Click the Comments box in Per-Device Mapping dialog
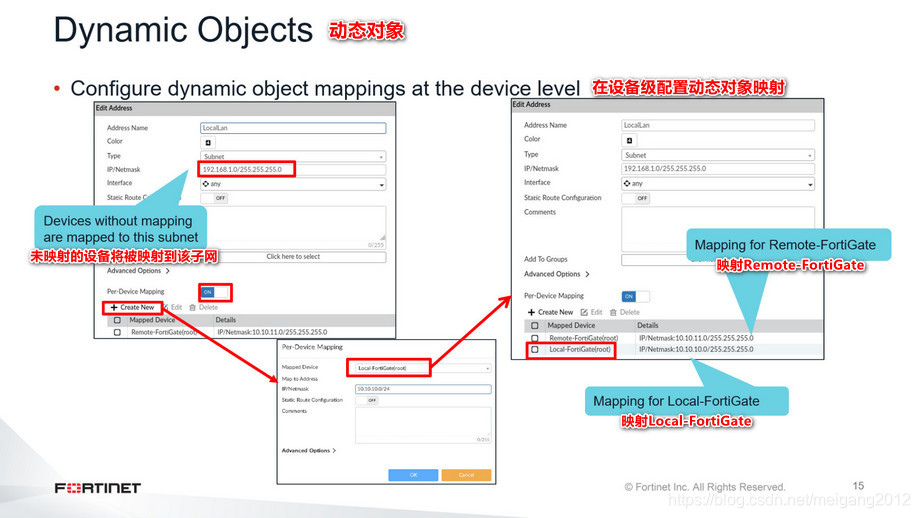The image size is (920, 518). coord(423,425)
